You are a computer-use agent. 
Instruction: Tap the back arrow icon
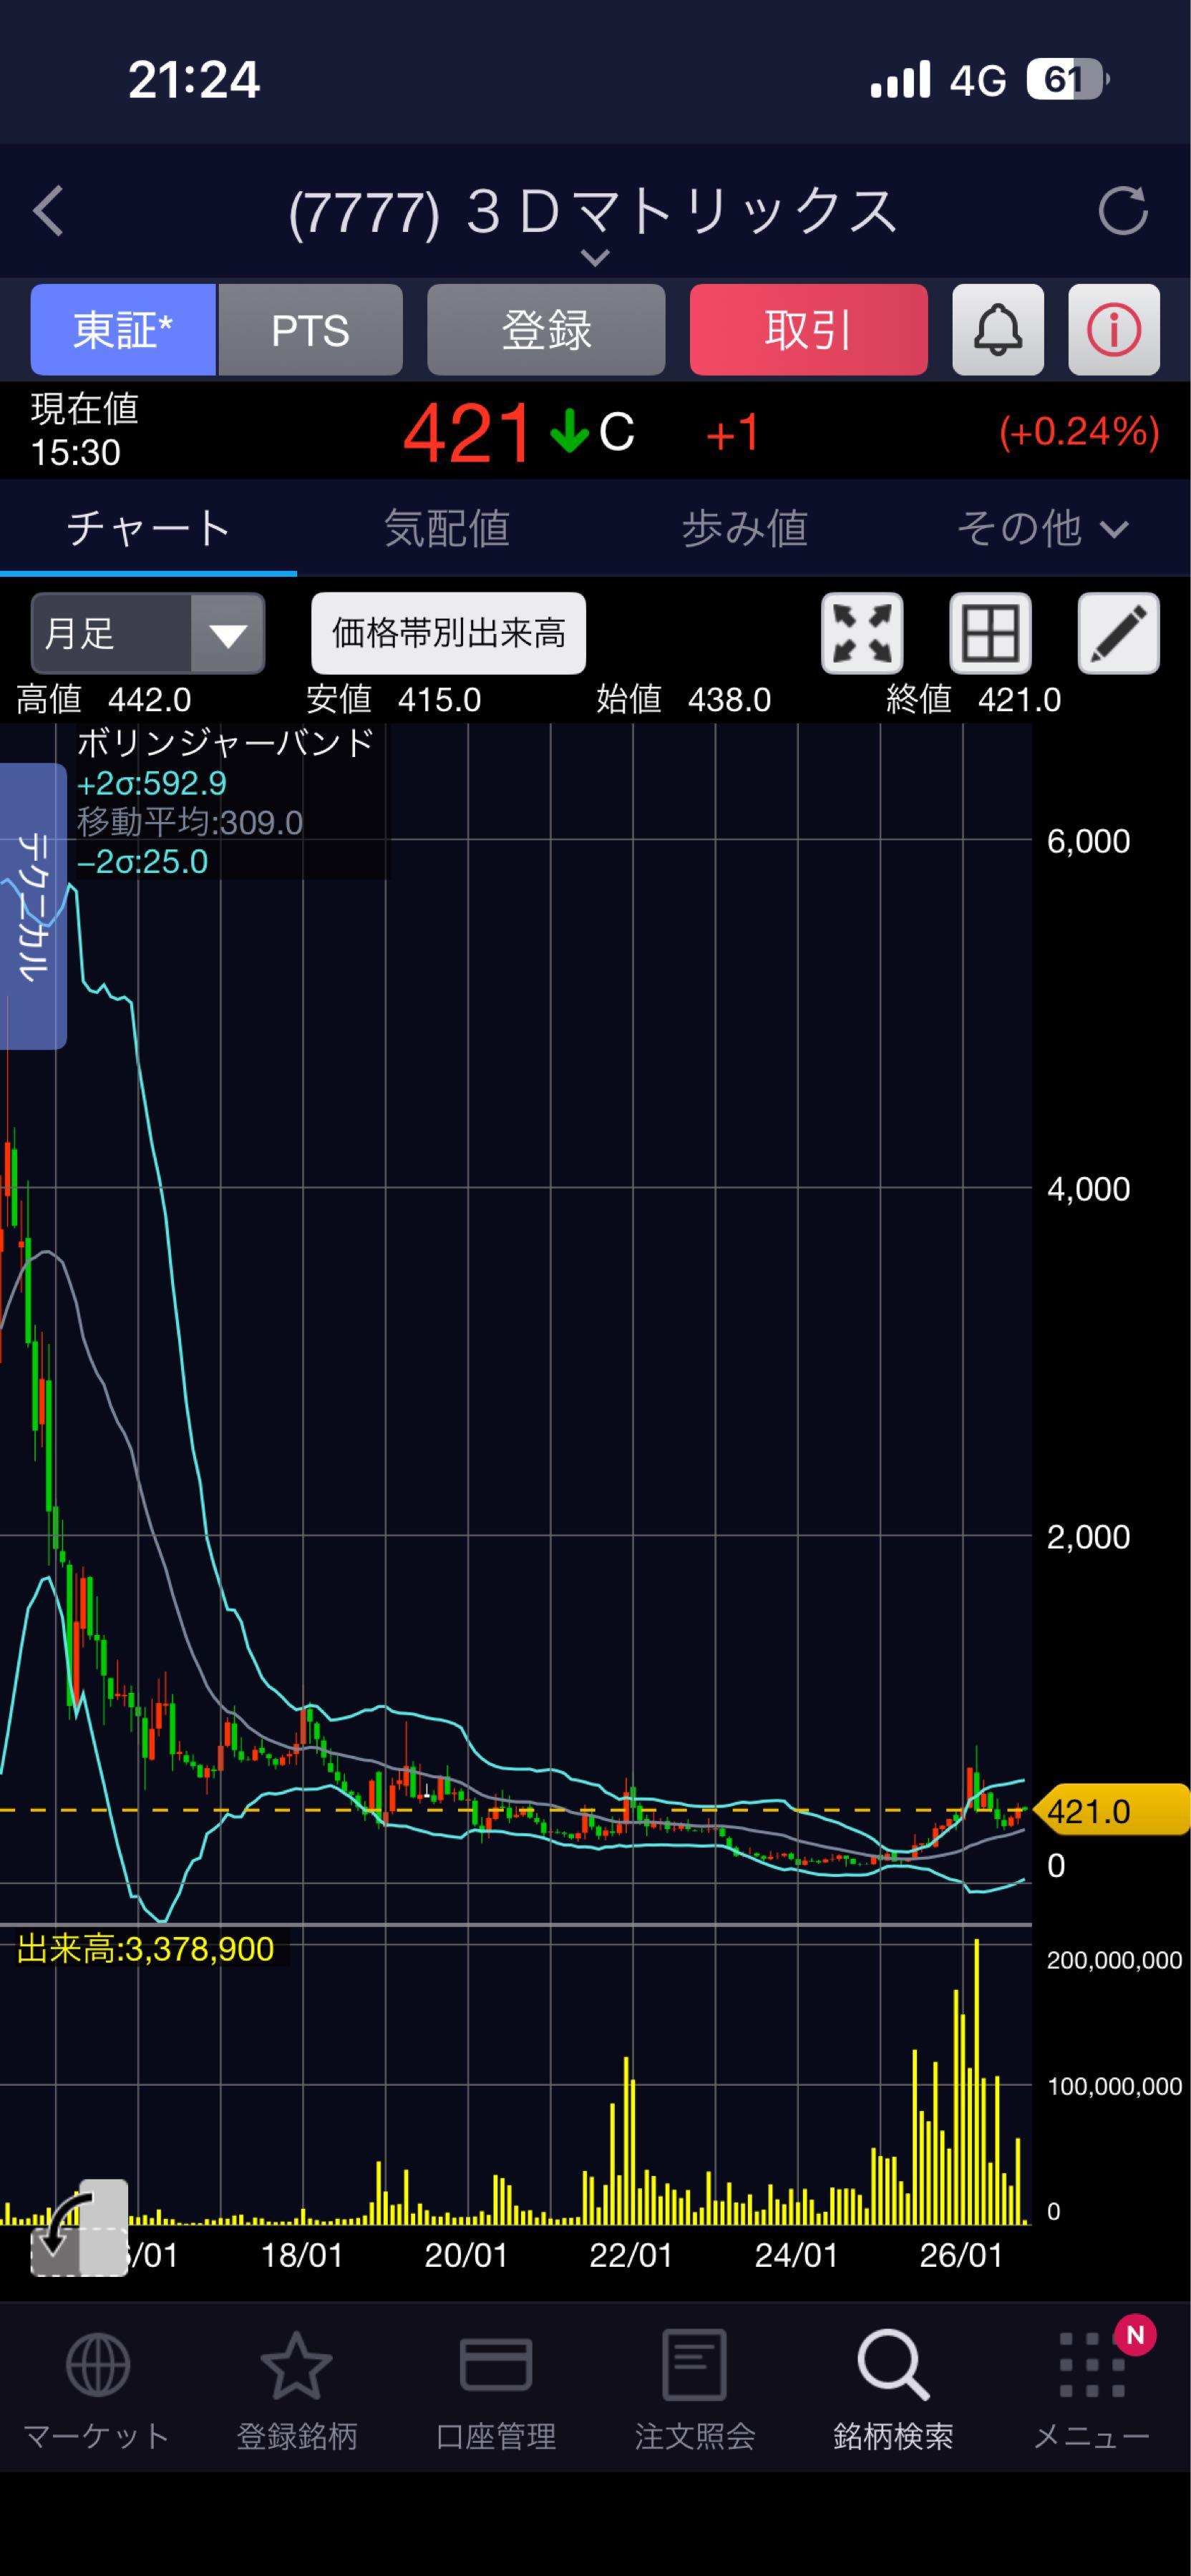(x=48, y=211)
